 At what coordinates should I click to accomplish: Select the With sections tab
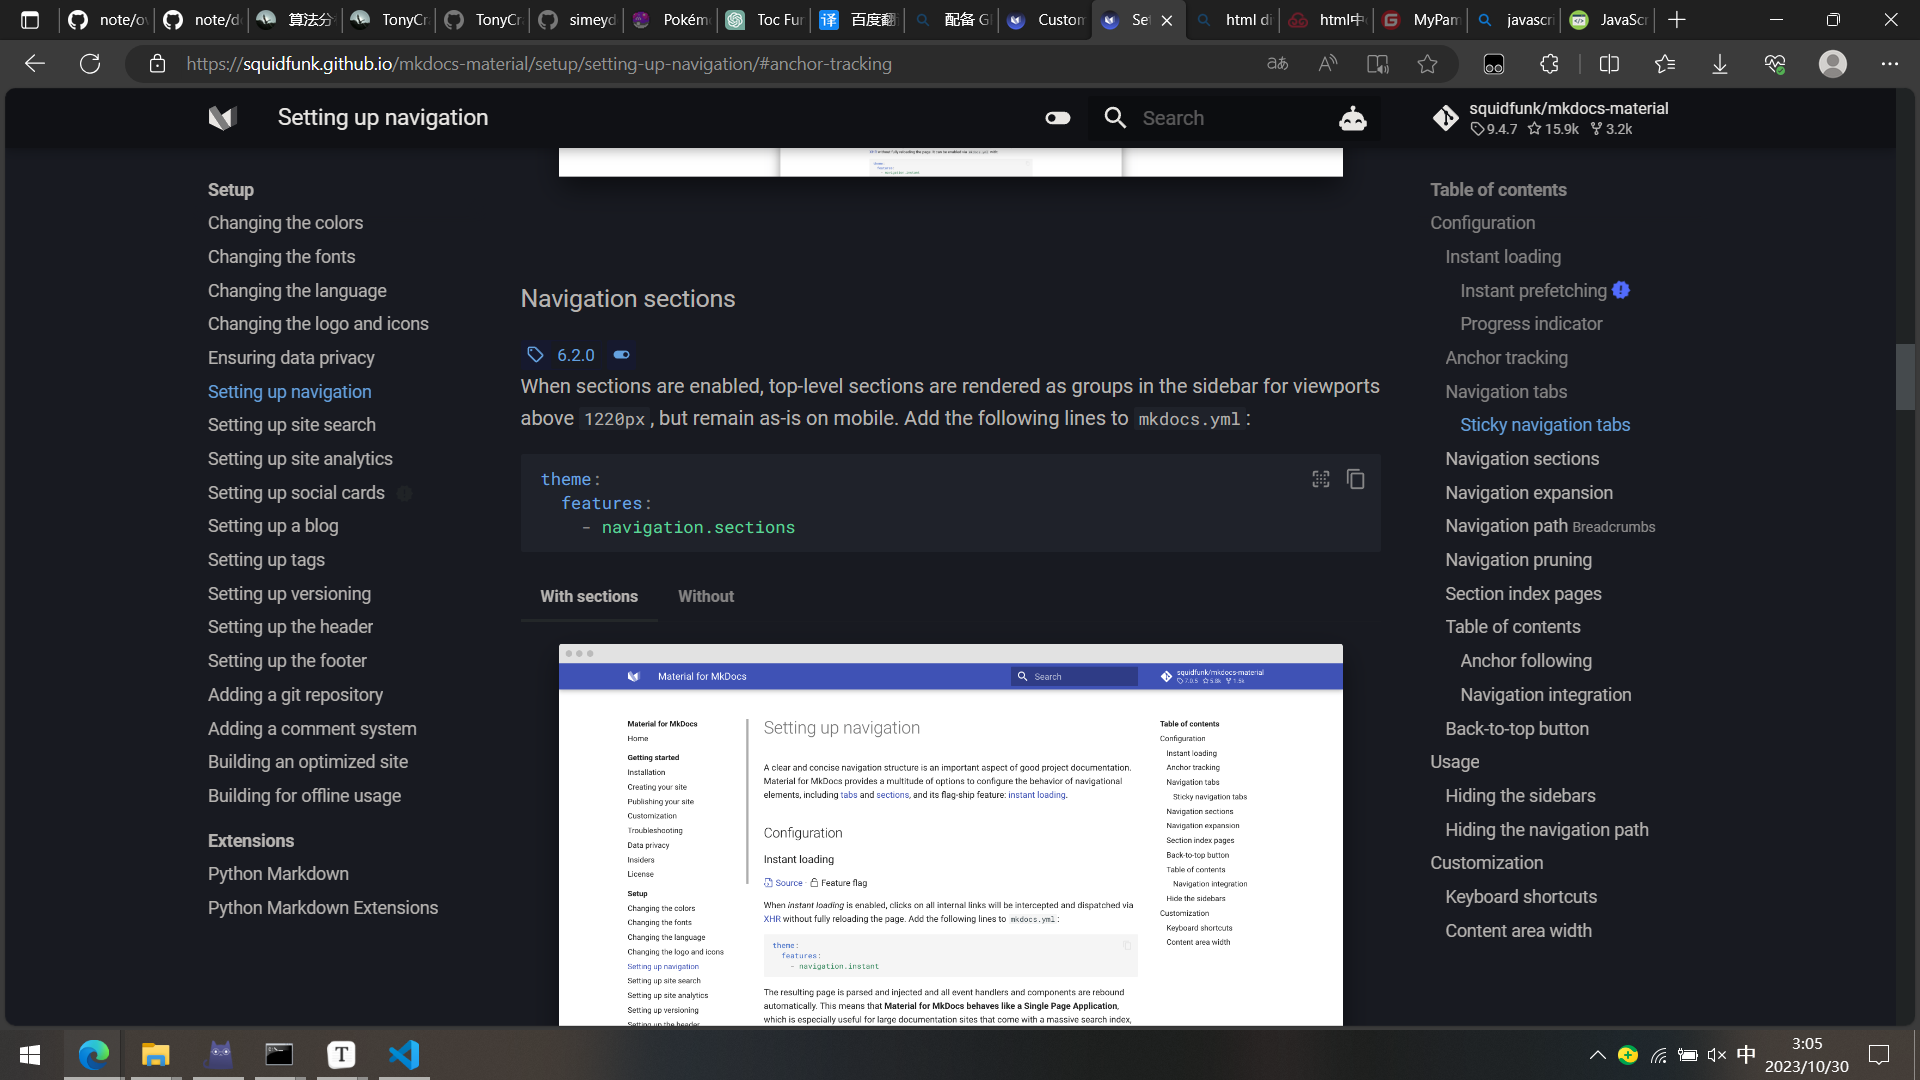[x=589, y=596]
